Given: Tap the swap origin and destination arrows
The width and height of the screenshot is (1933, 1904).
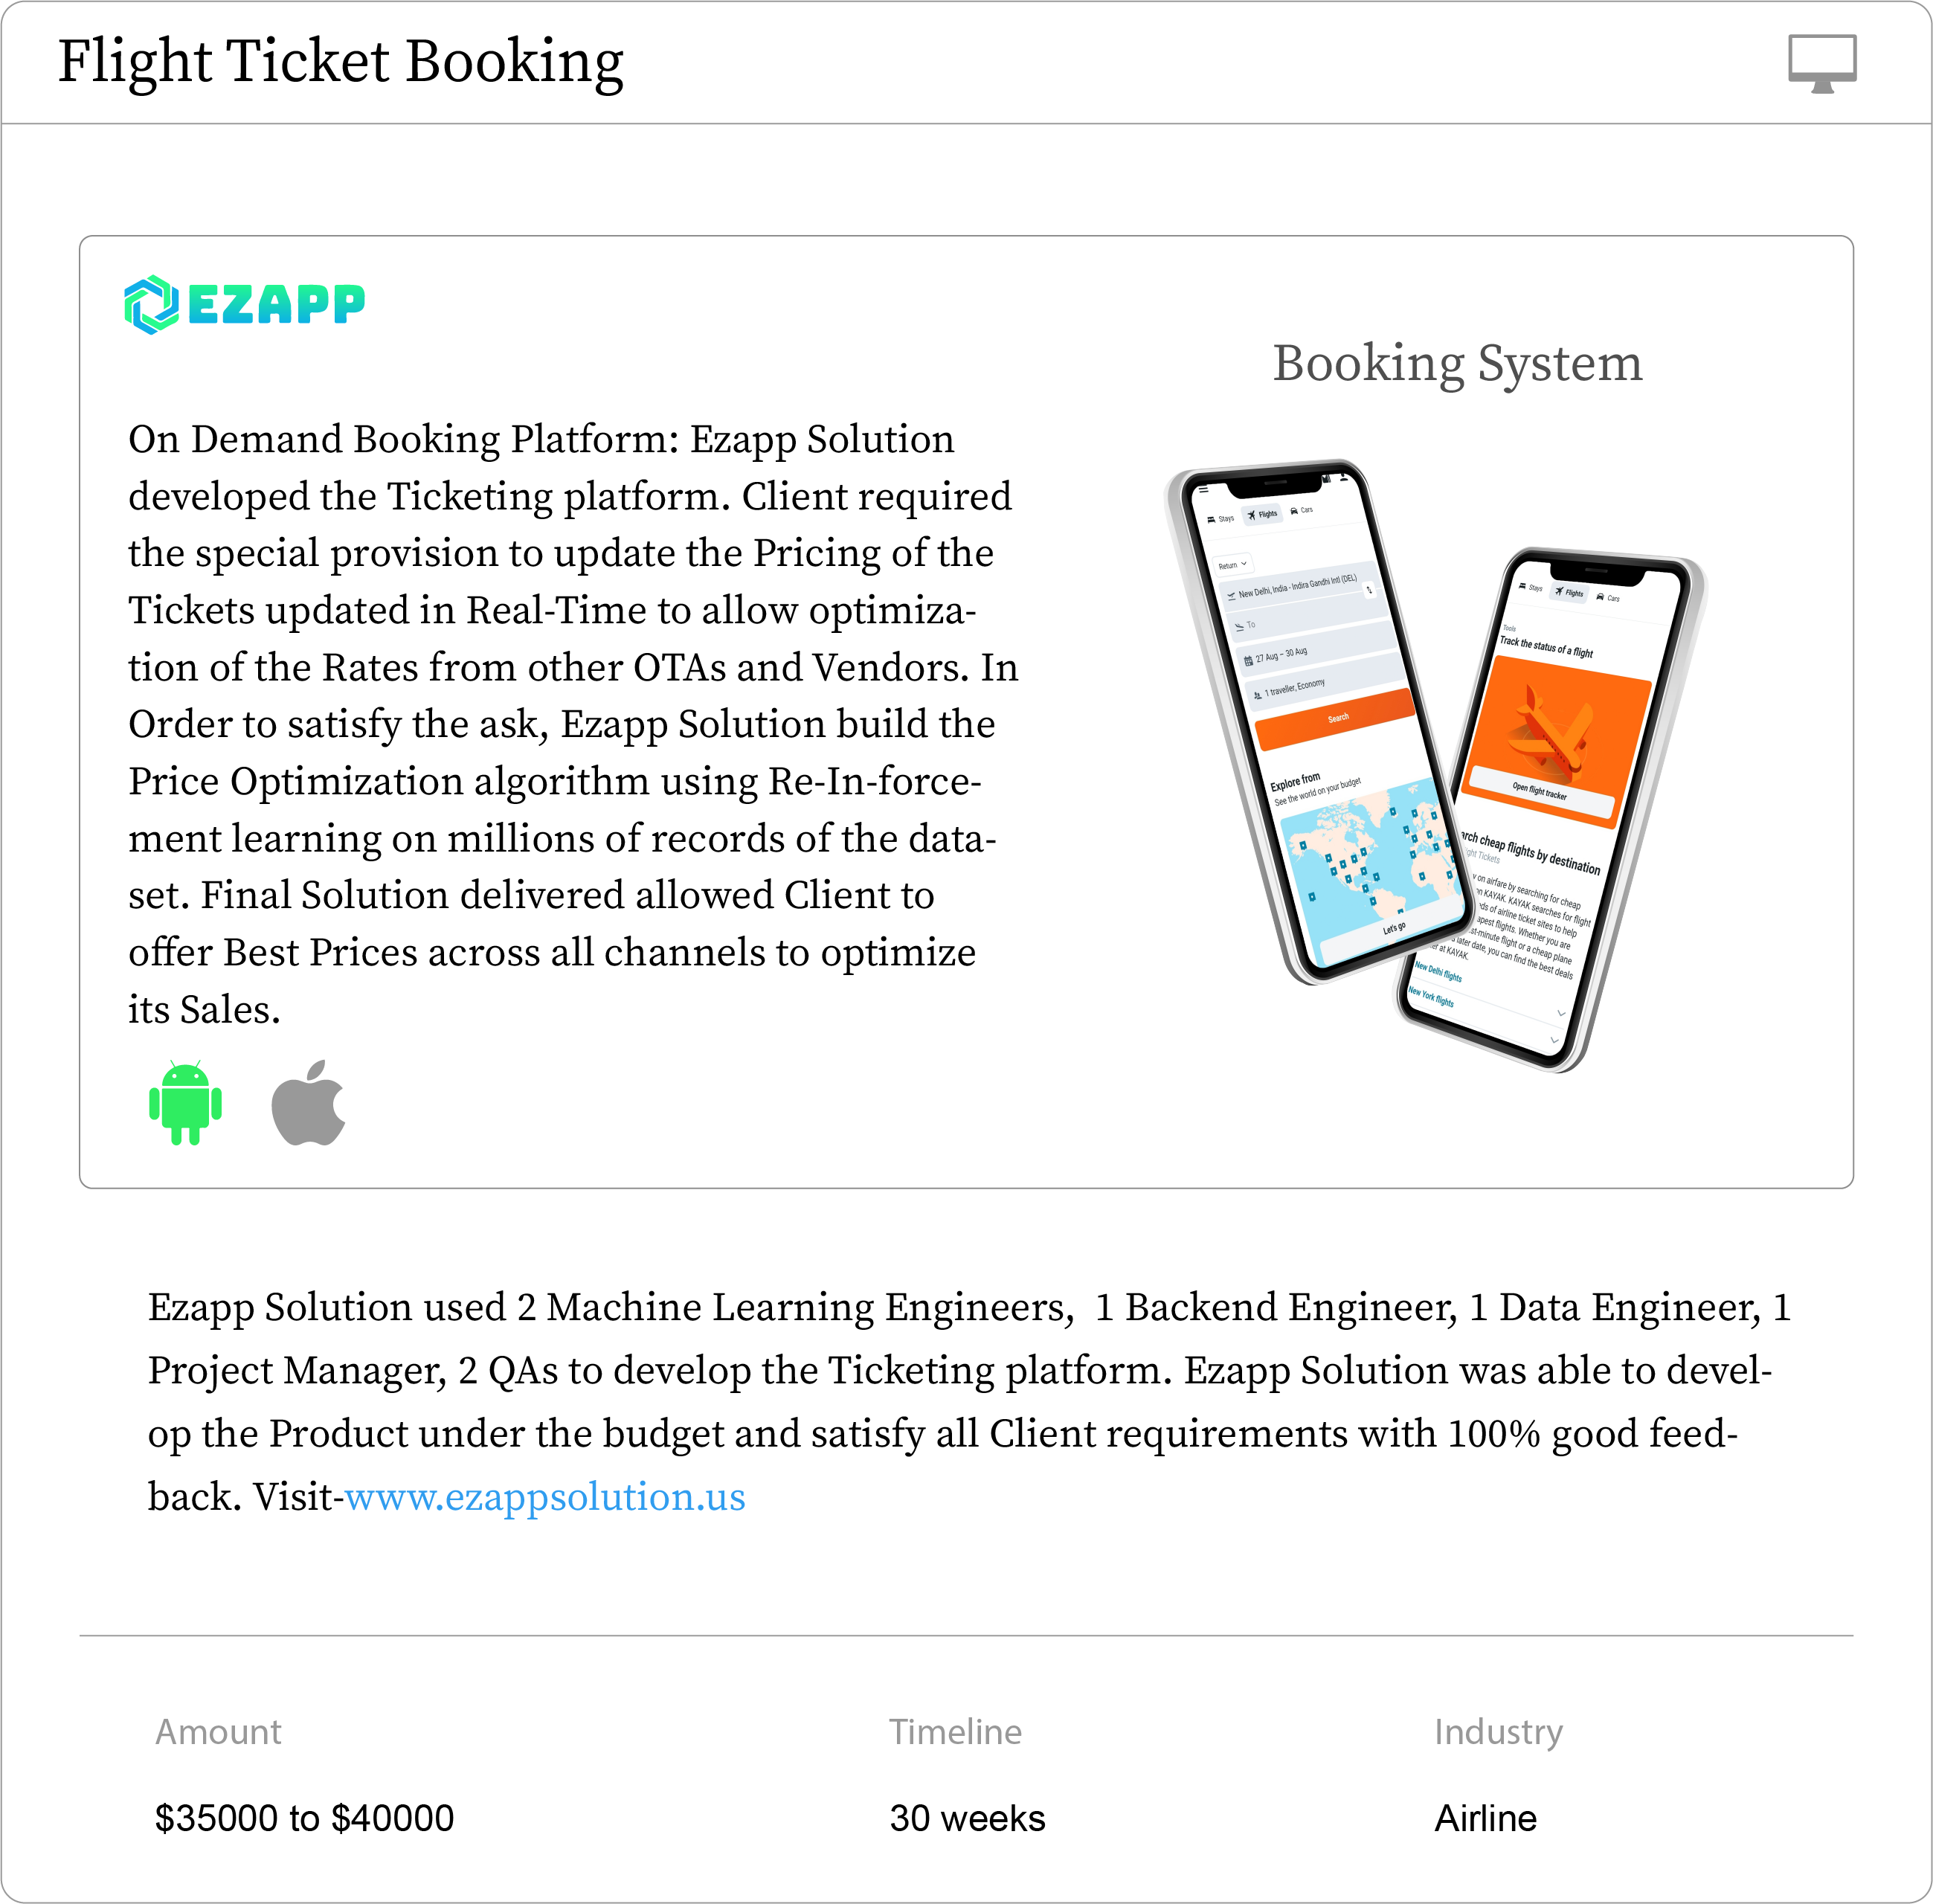Looking at the screenshot, I should tap(1369, 590).
